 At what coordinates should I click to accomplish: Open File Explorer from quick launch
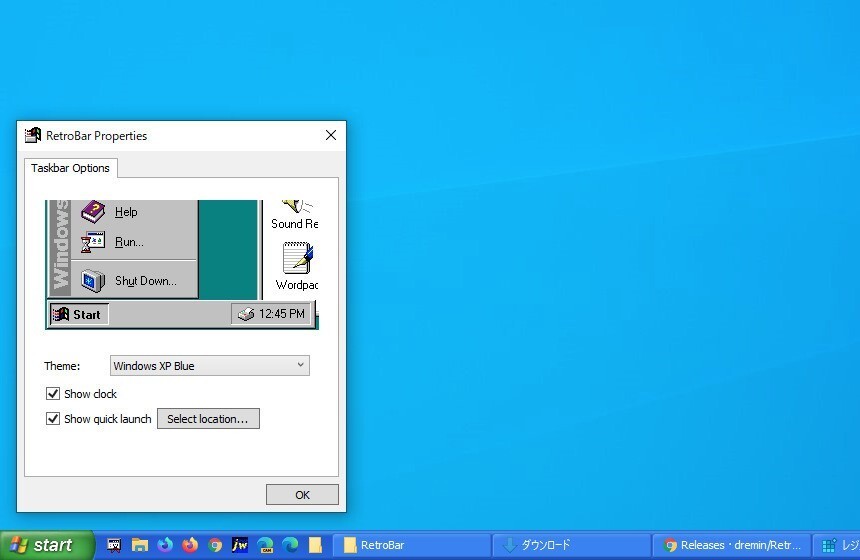[140, 545]
